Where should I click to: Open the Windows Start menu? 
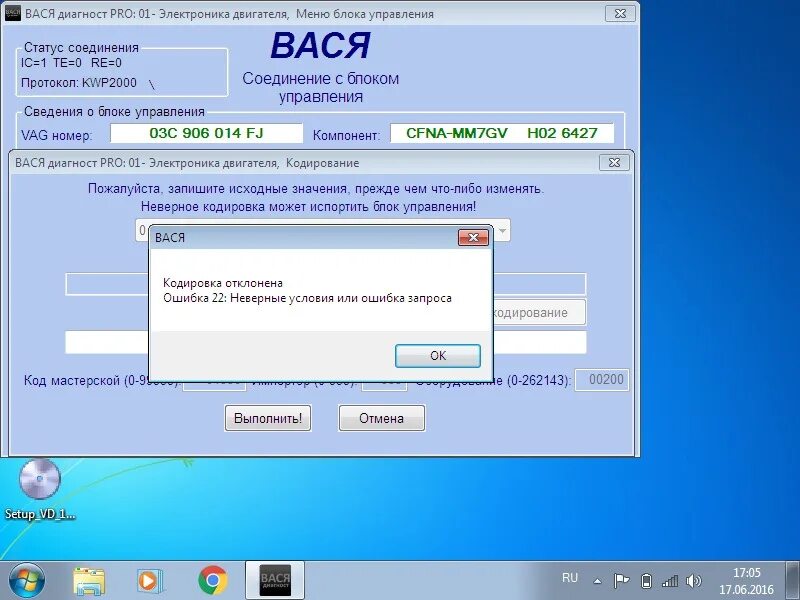27,581
